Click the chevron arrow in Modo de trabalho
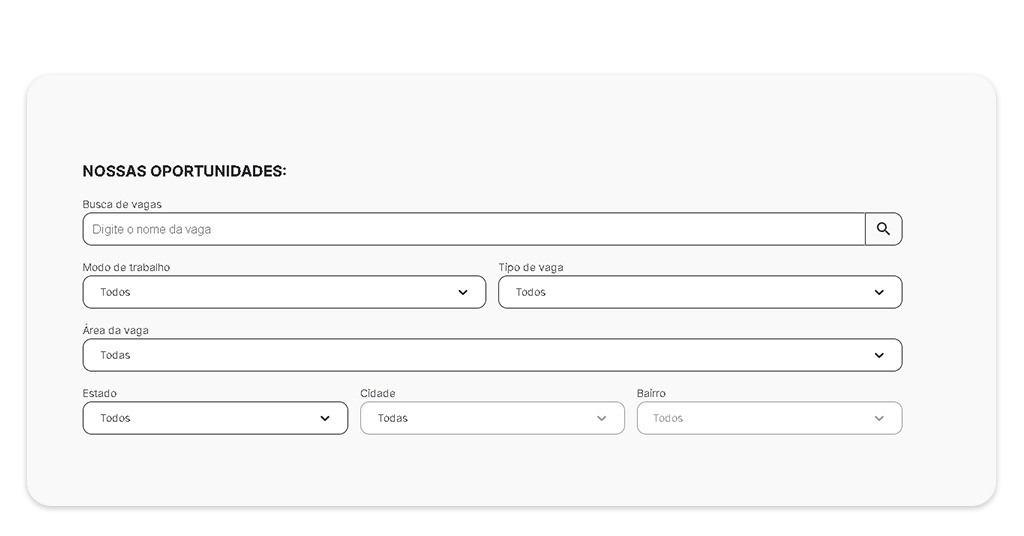 click(463, 293)
